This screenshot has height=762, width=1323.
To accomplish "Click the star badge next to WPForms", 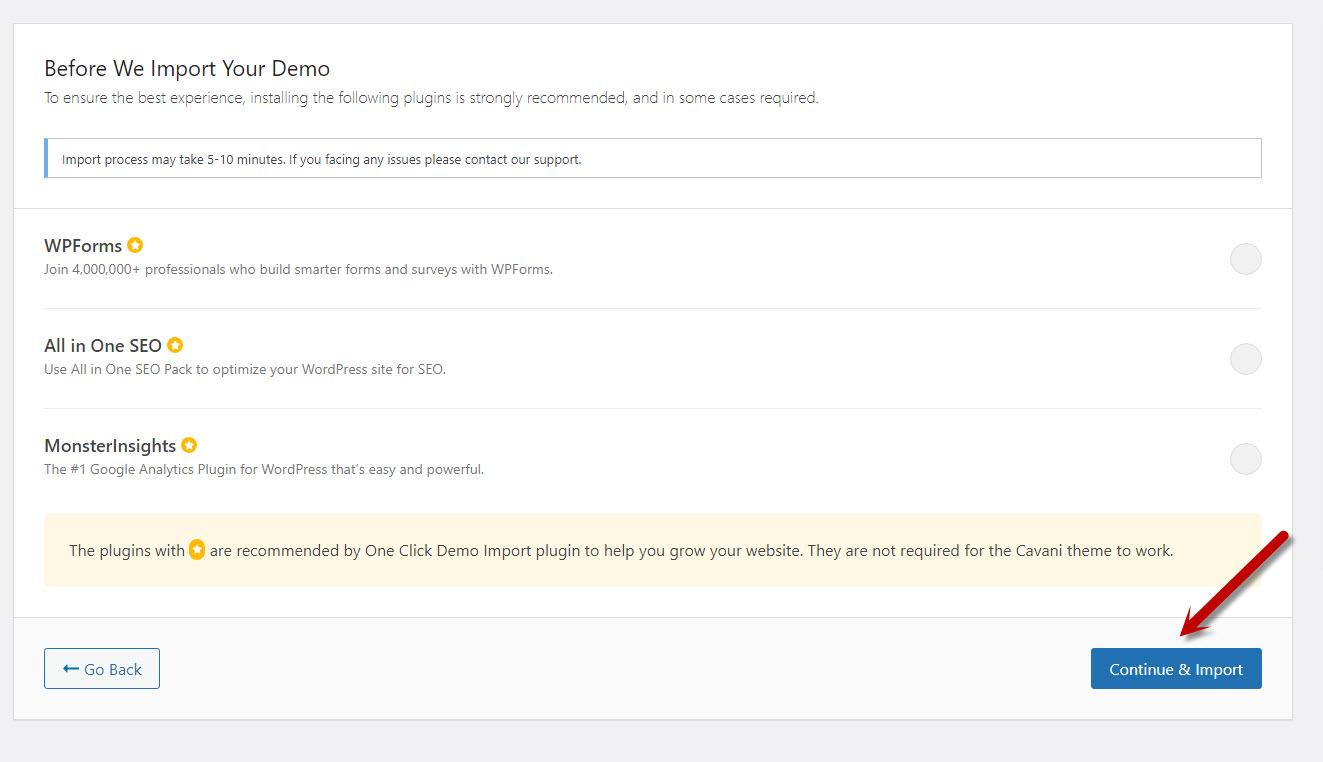I will coord(135,245).
